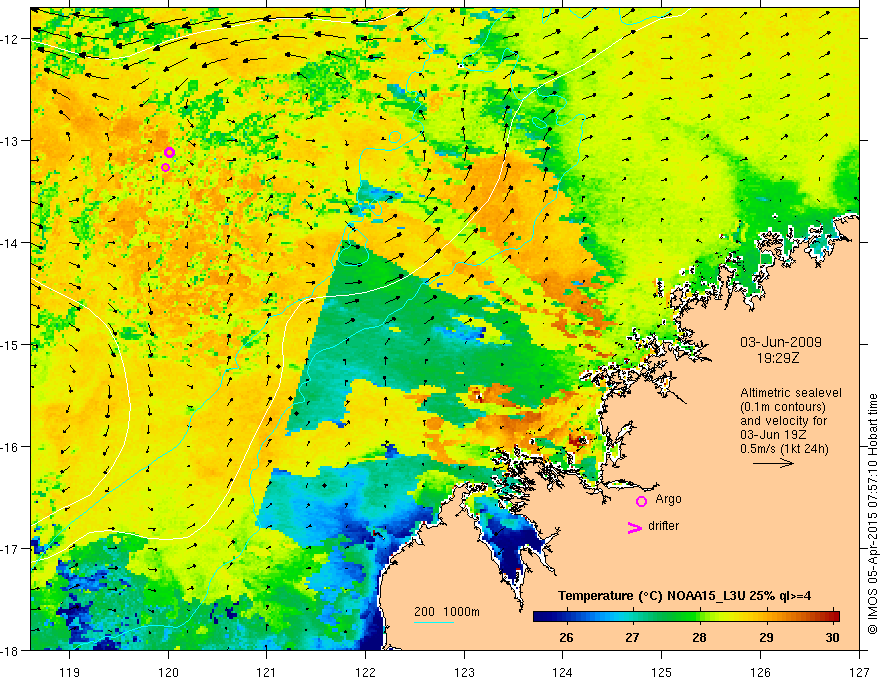Click the vertical '© IMOS 05-Apr-2015 07:57:10 Hobart time' credit

pyautogui.click(x=872, y=514)
